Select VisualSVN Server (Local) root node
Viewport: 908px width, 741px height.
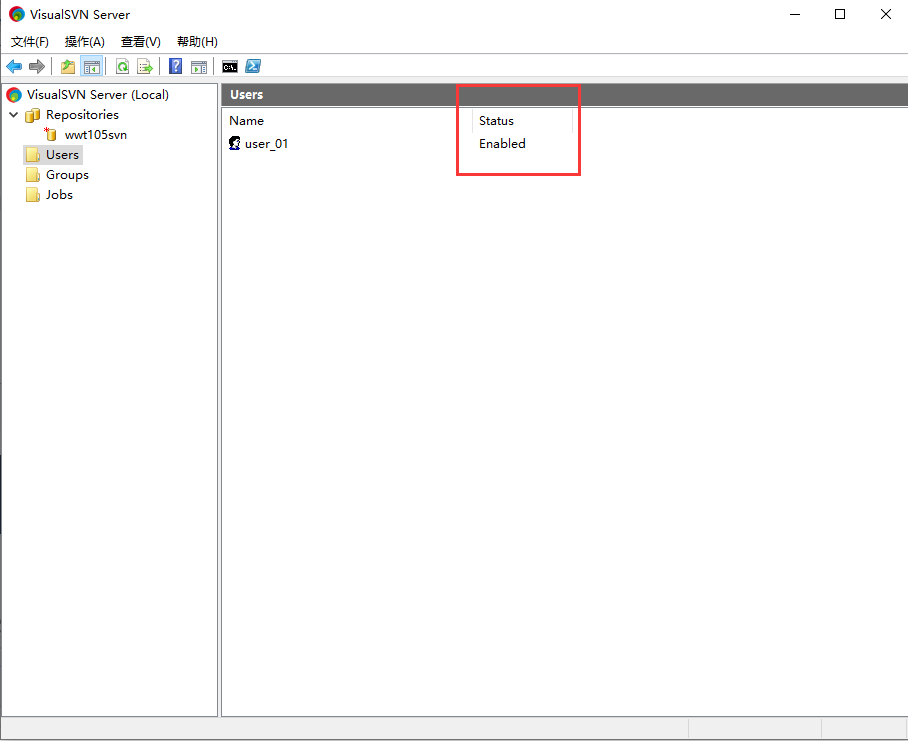click(x=98, y=95)
